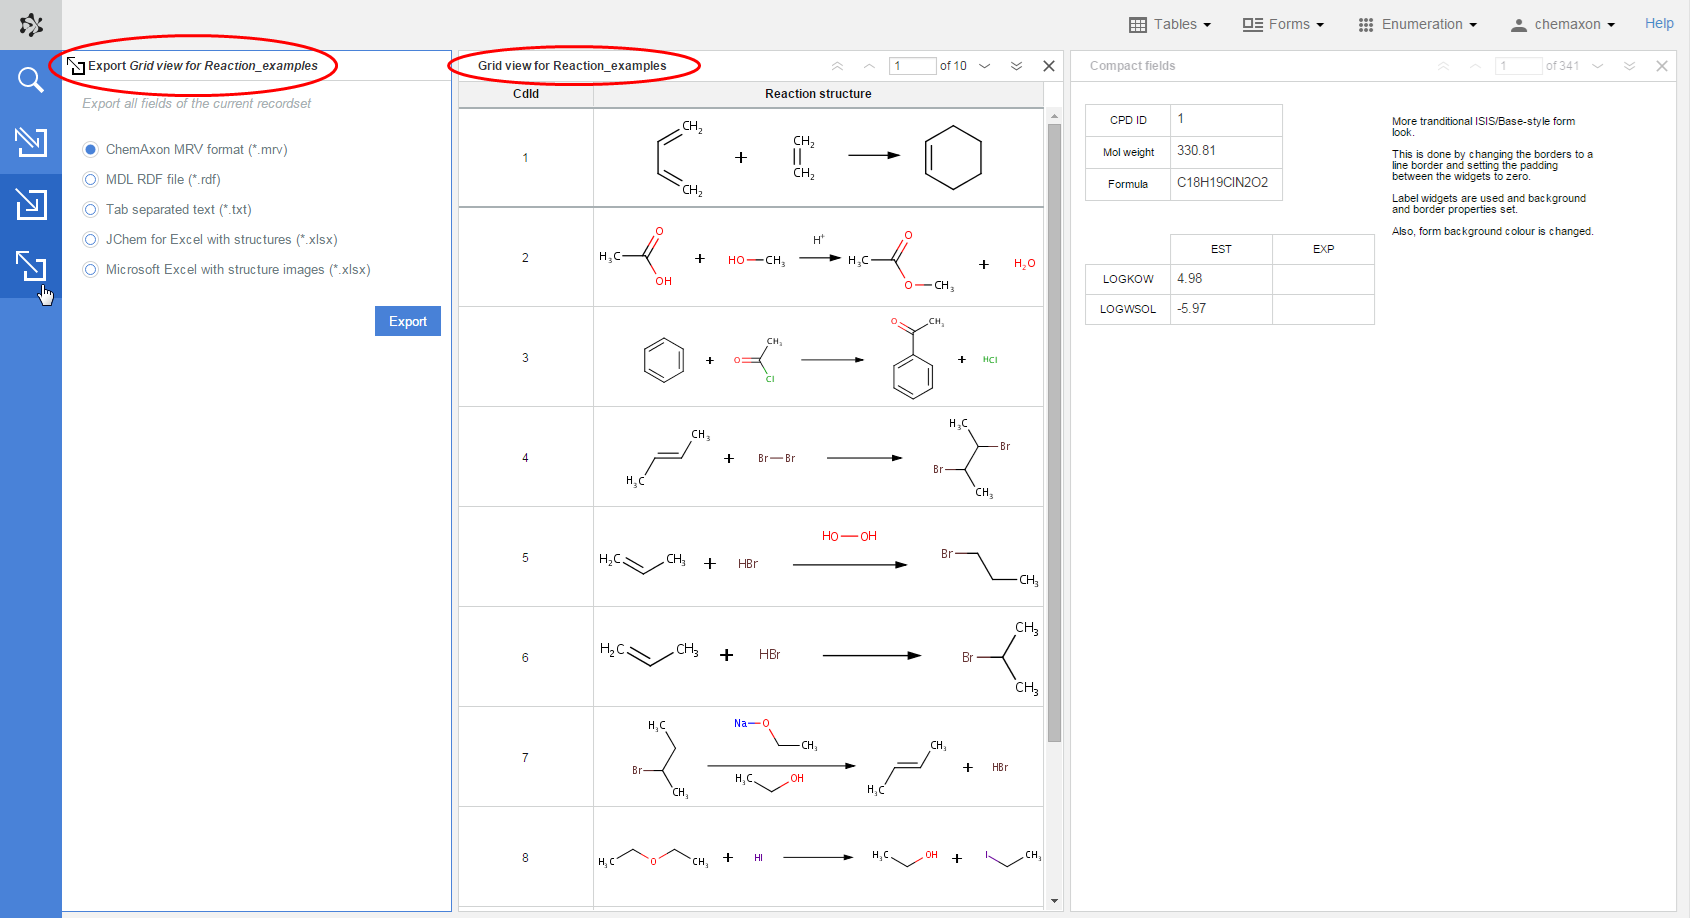1690x918 pixels.
Task: Open the Help link
Action: pyautogui.click(x=1659, y=24)
